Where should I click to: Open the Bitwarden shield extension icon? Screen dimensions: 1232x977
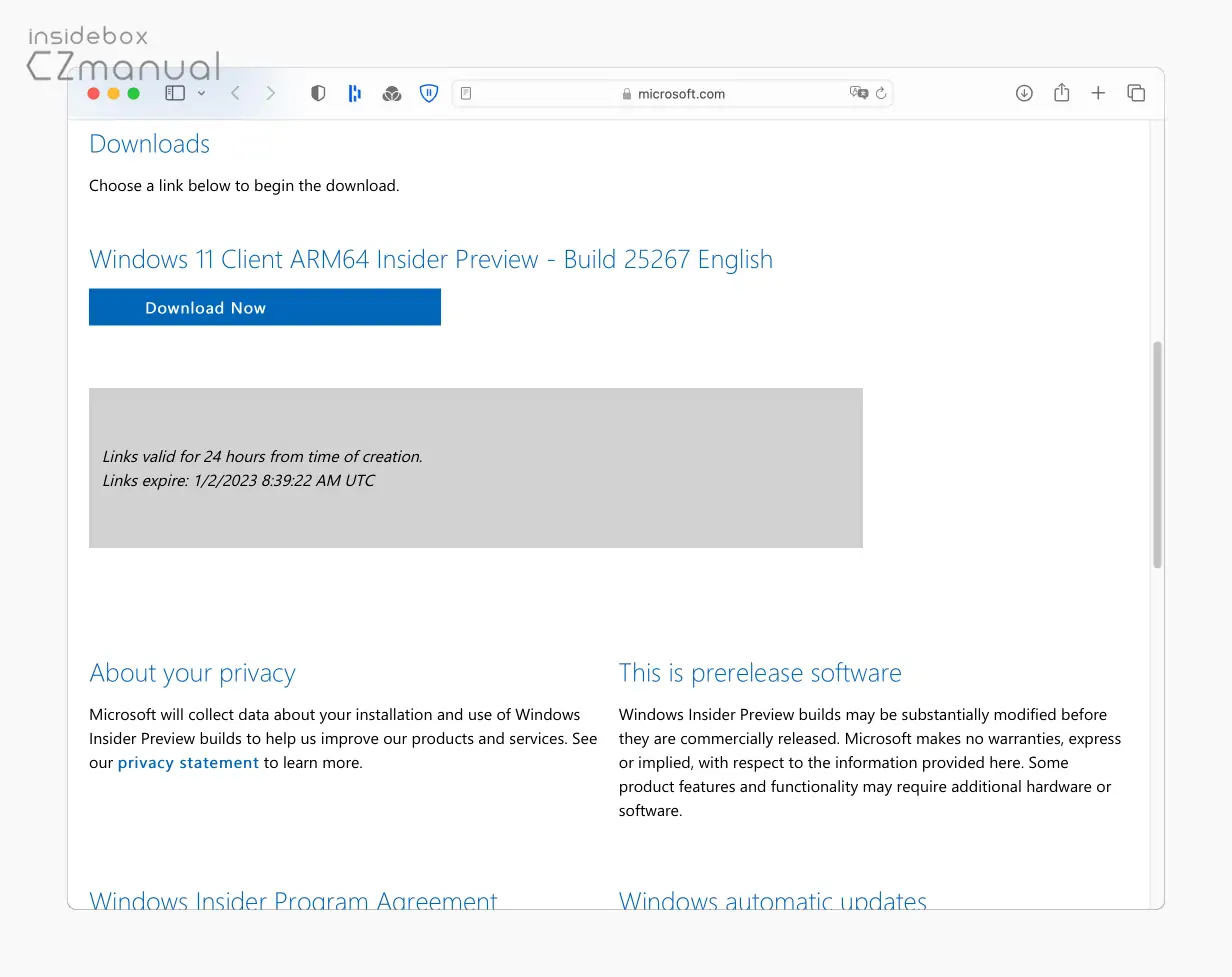(429, 93)
